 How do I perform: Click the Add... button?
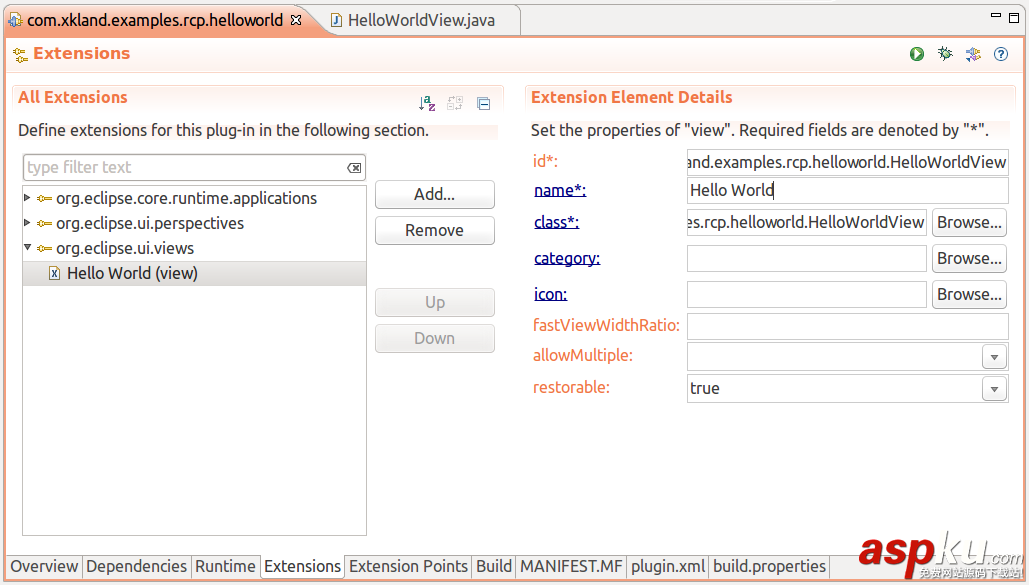coord(434,194)
